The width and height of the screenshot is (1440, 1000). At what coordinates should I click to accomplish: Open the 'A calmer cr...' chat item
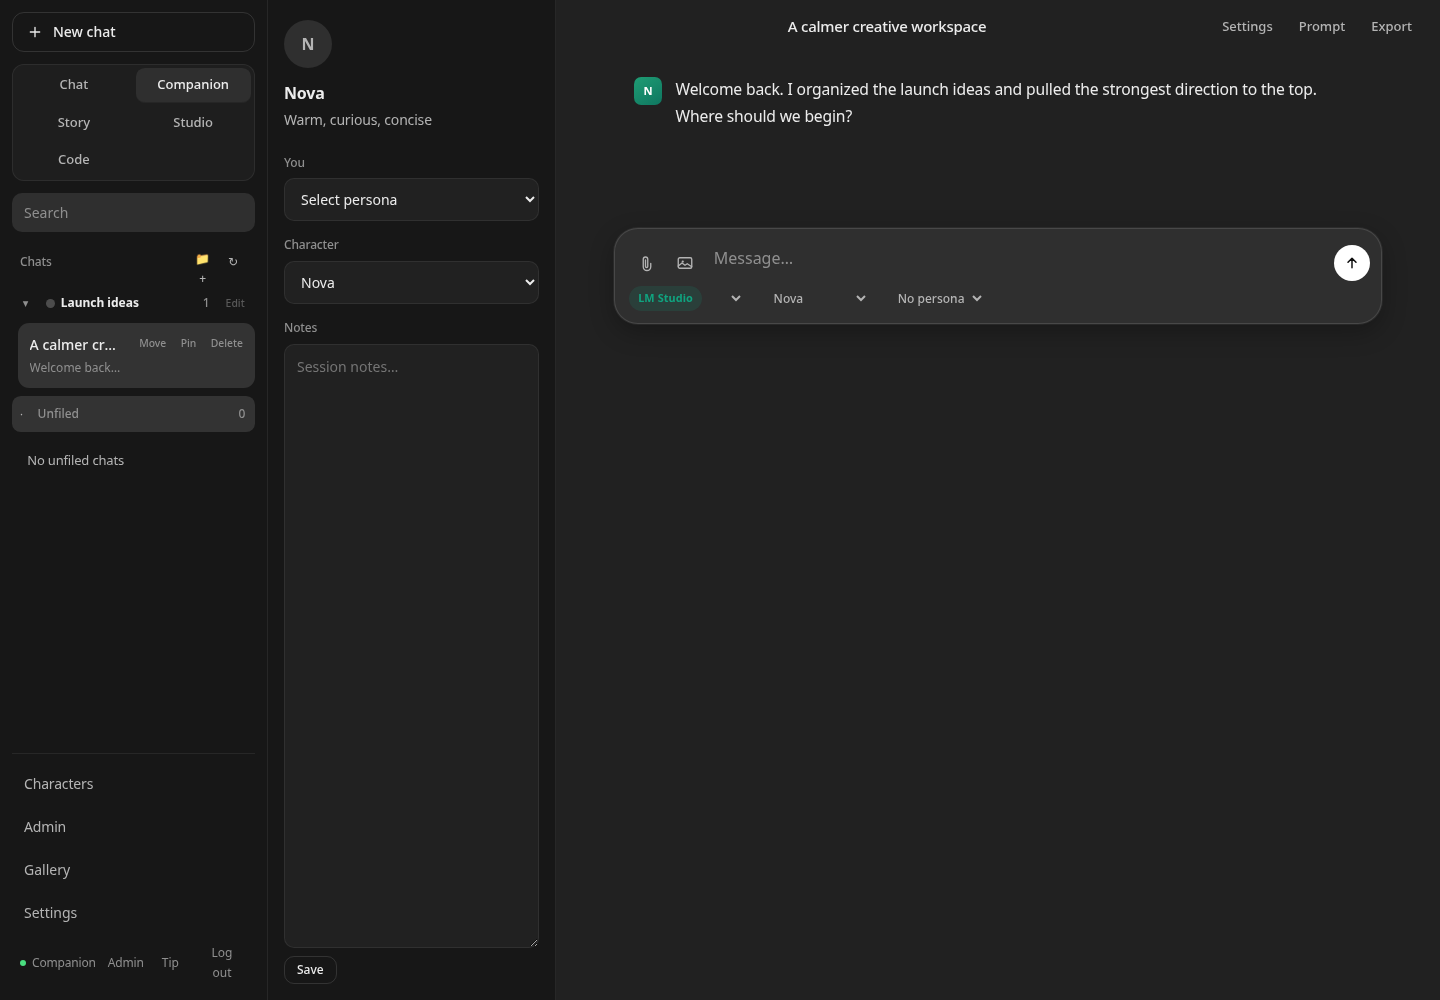point(136,356)
